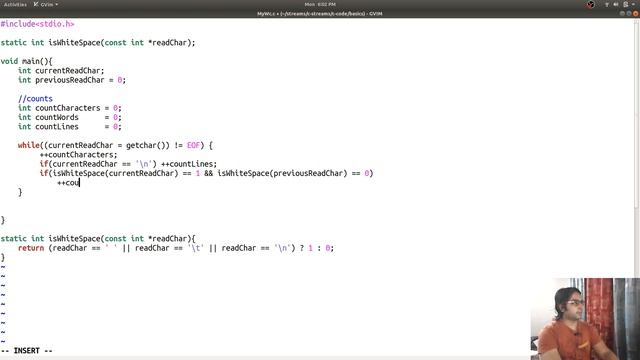Click the partially typed '++cou' line
640x360 pixels.
tap(68, 183)
